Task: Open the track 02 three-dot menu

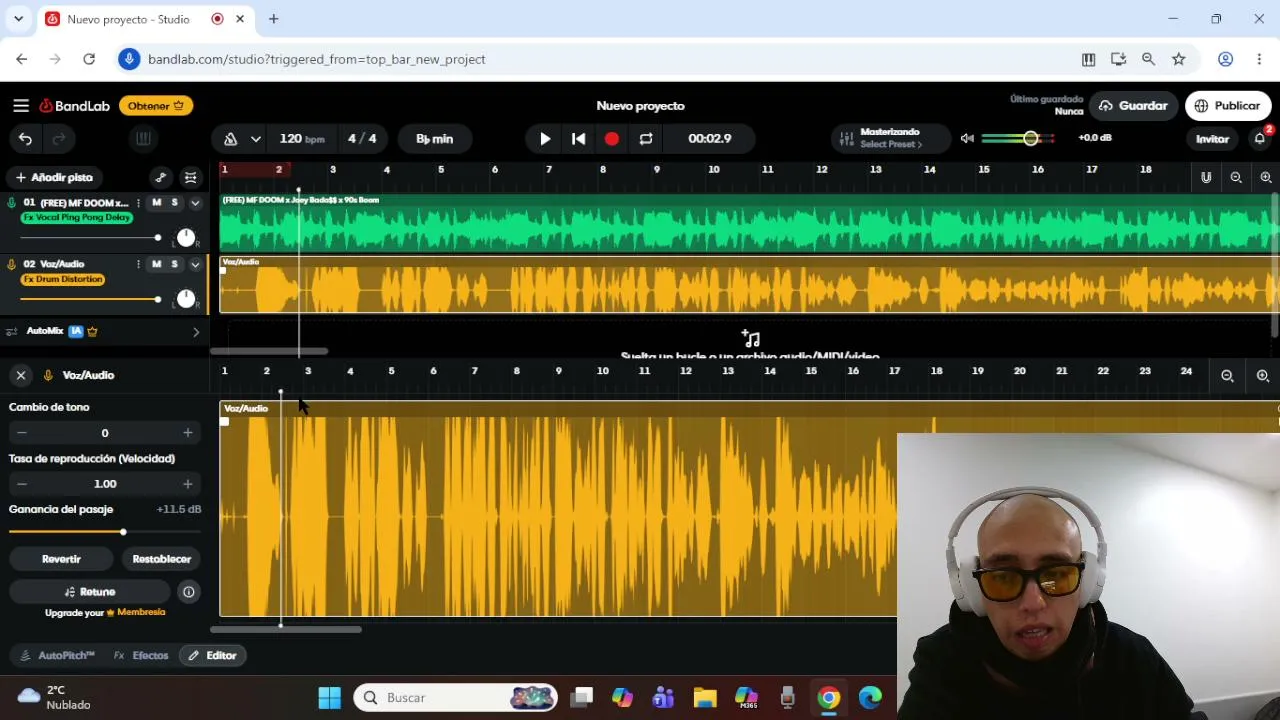Action: tap(138, 264)
